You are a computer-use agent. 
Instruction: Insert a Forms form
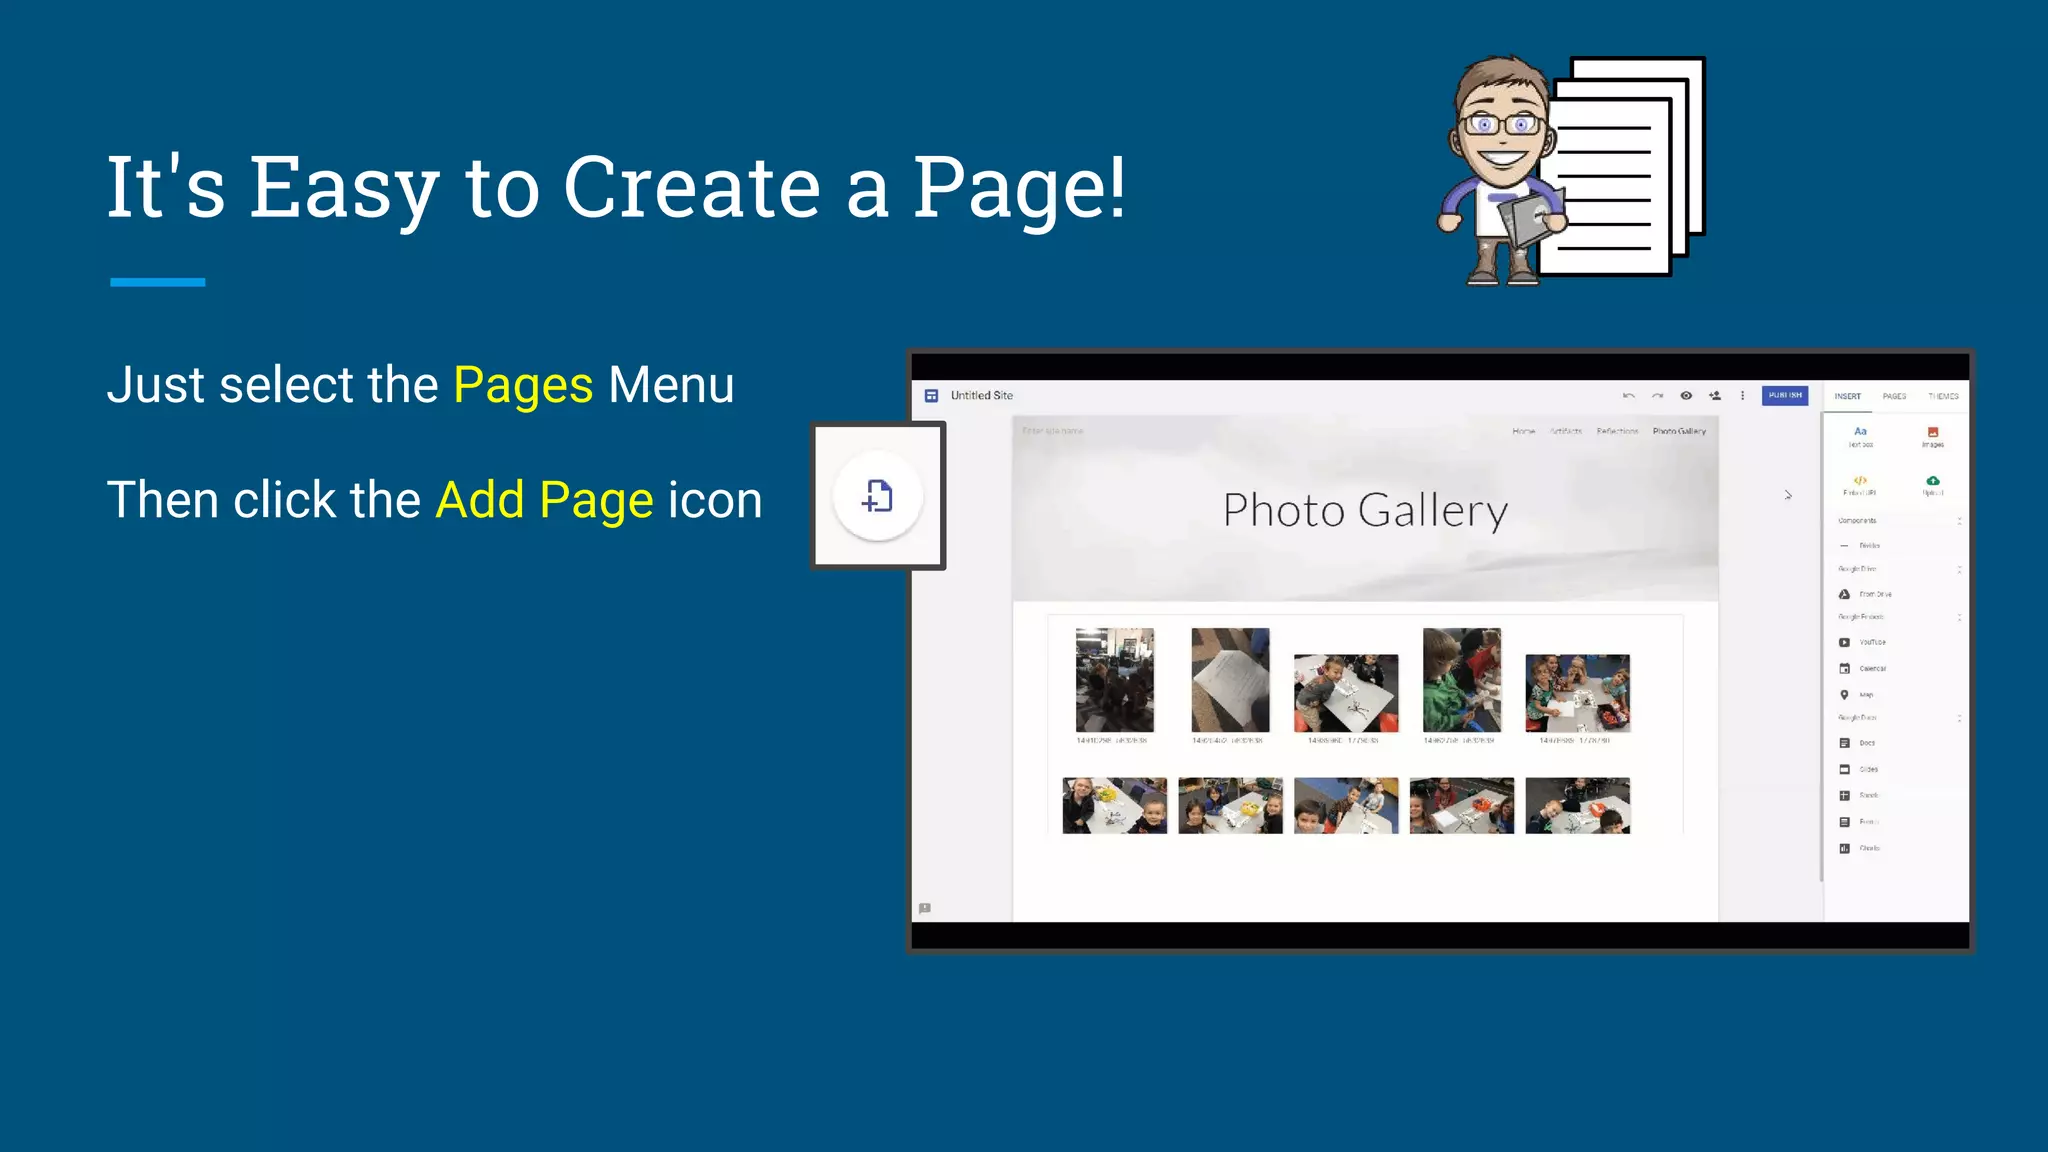pyautogui.click(x=1858, y=822)
